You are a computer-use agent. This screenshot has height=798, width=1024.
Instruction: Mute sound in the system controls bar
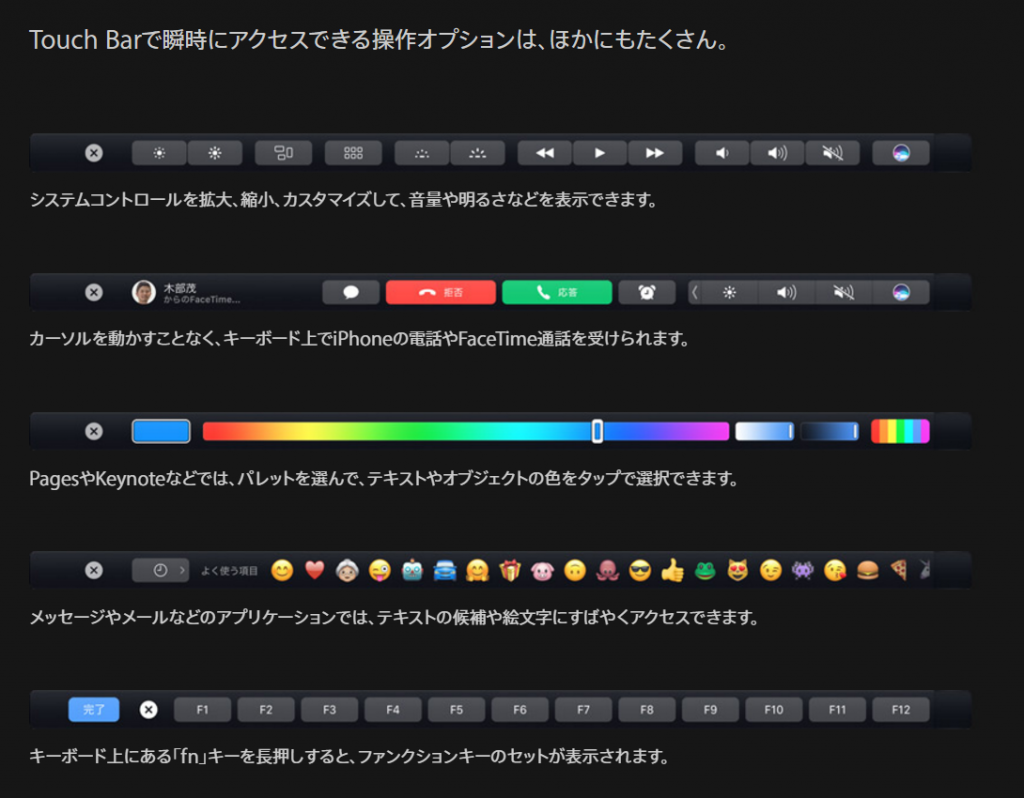(x=833, y=153)
